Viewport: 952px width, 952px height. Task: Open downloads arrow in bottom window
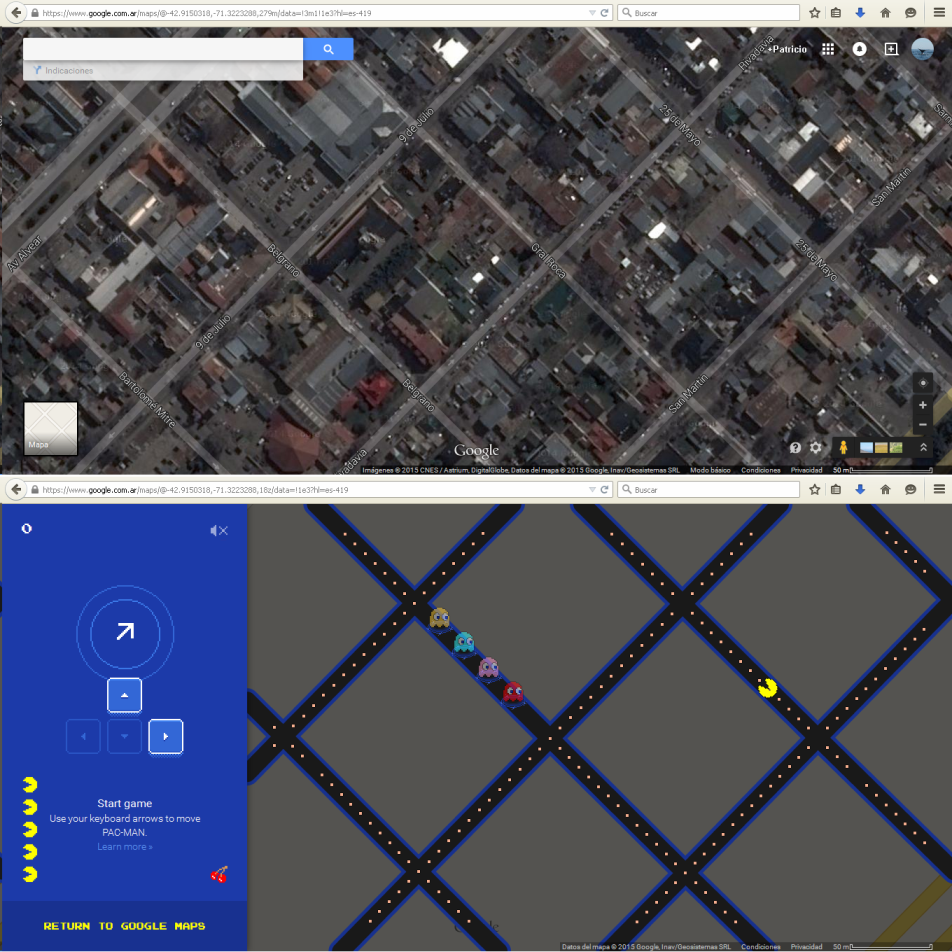pyautogui.click(x=860, y=489)
